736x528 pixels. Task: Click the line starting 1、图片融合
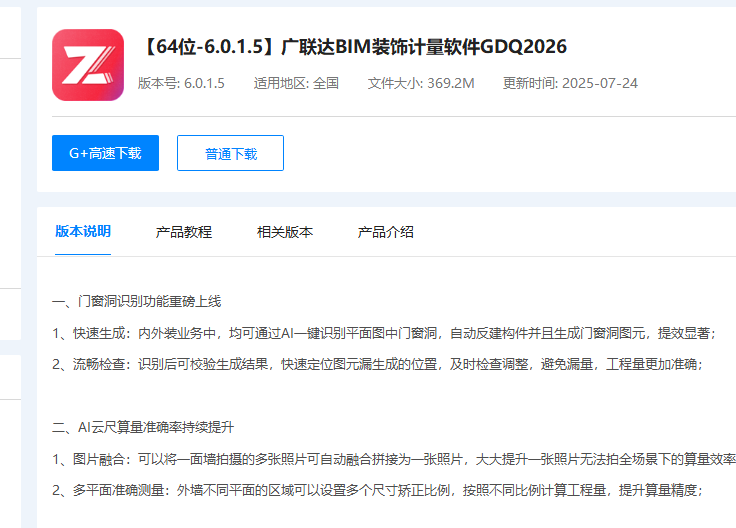[x=394, y=459]
